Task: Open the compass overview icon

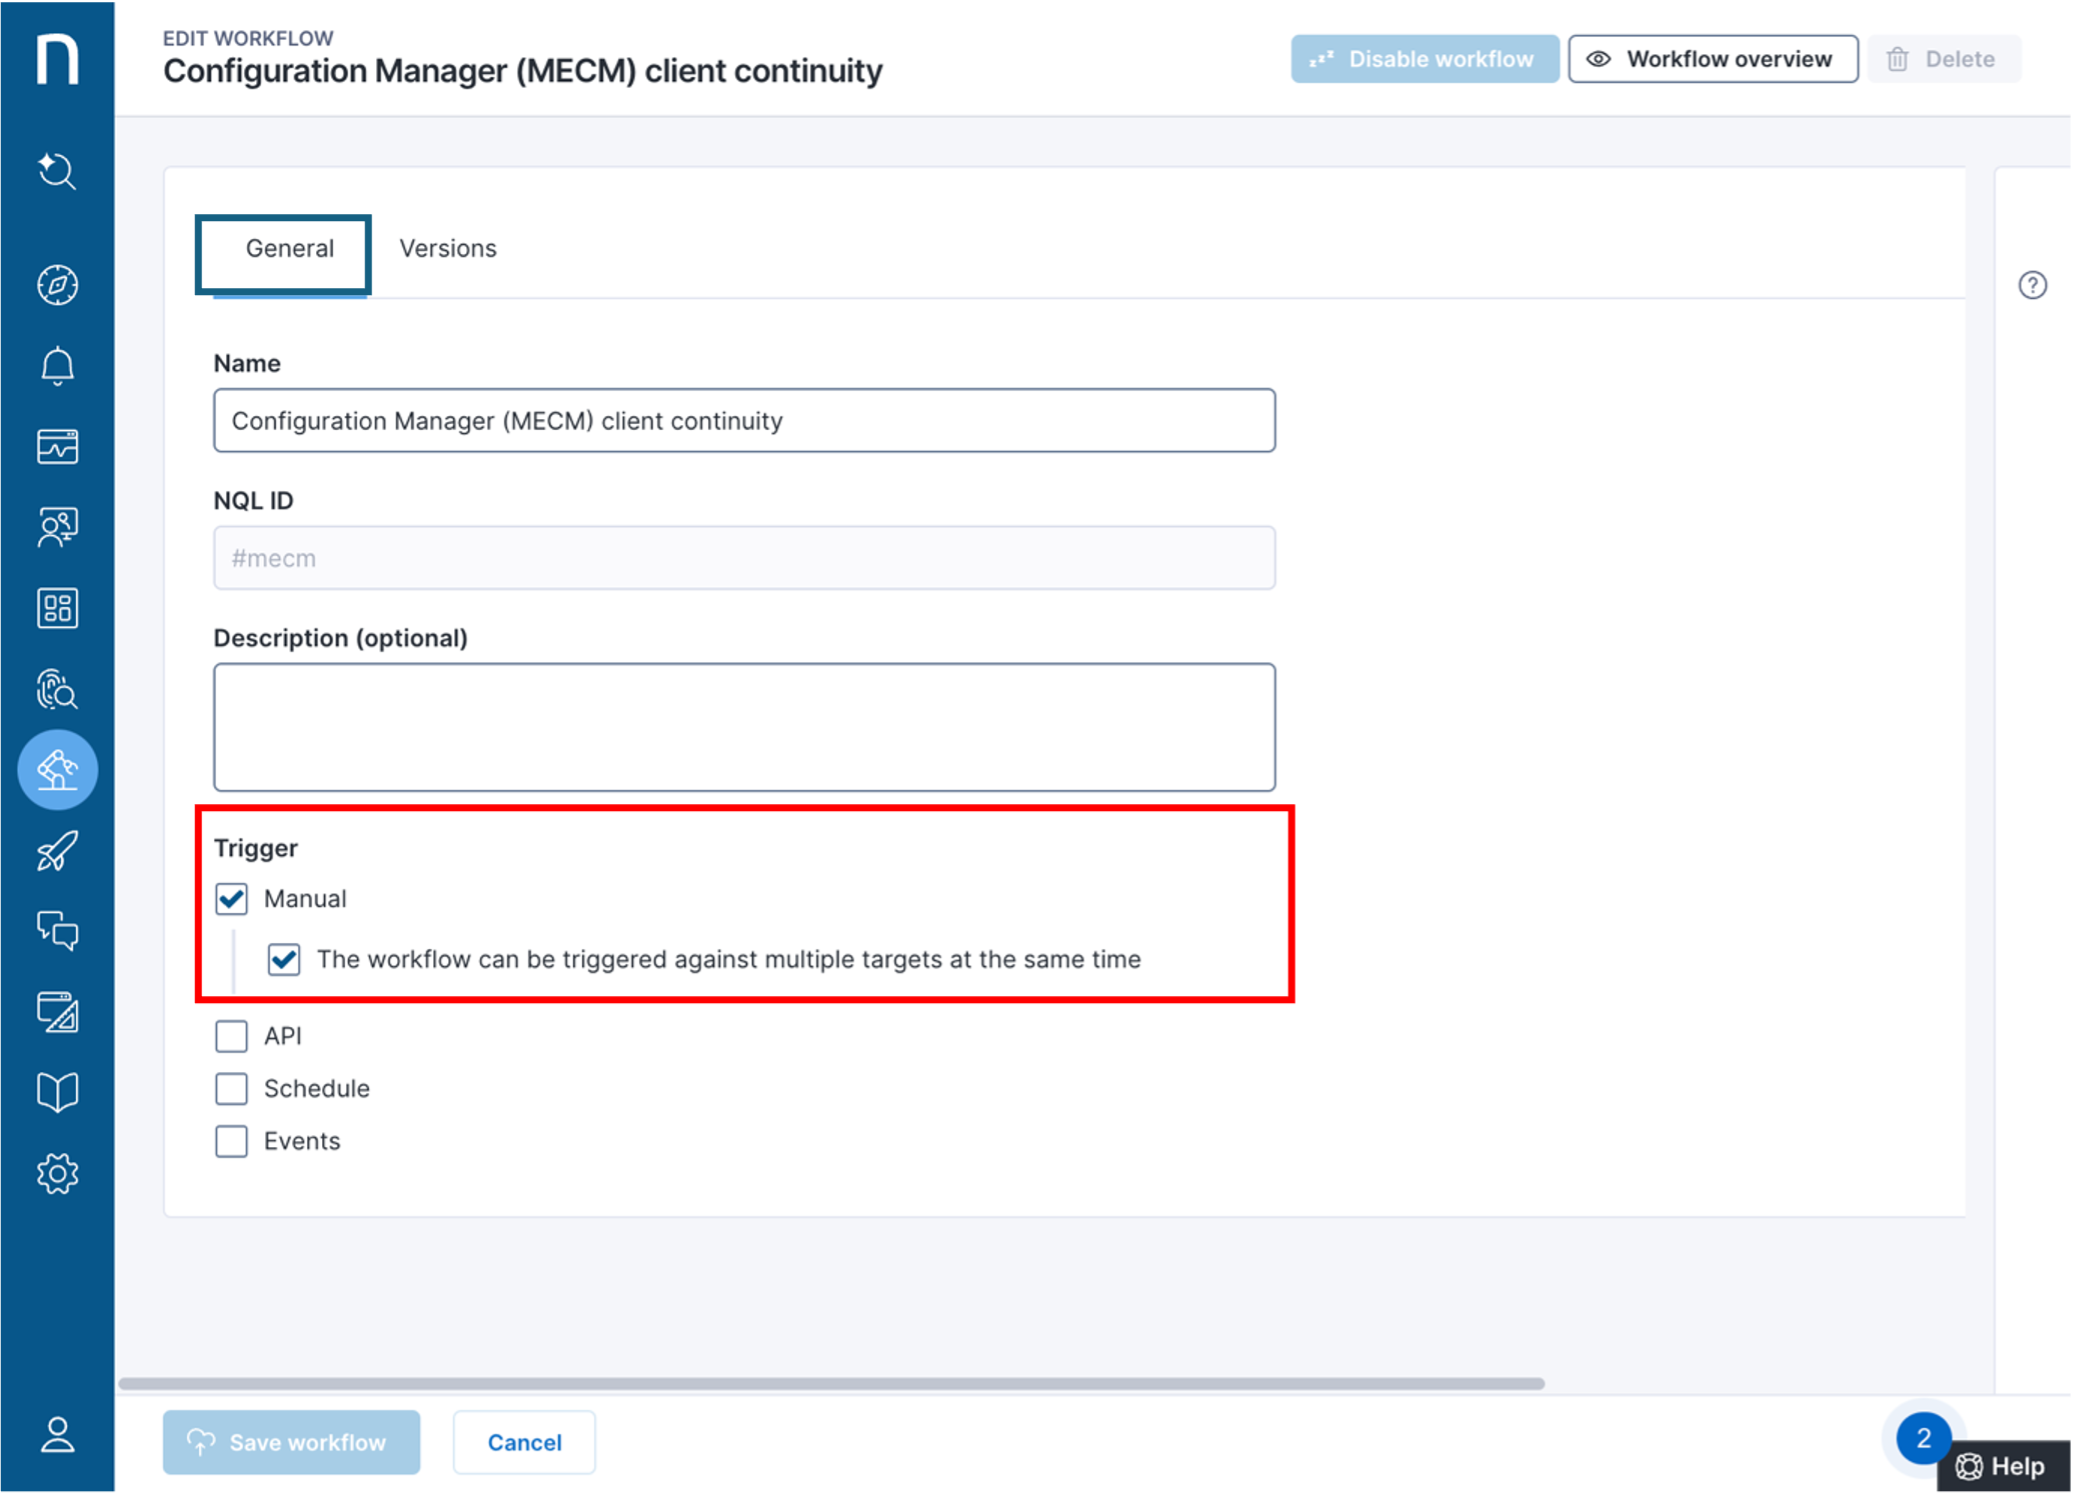Action: click(57, 285)
